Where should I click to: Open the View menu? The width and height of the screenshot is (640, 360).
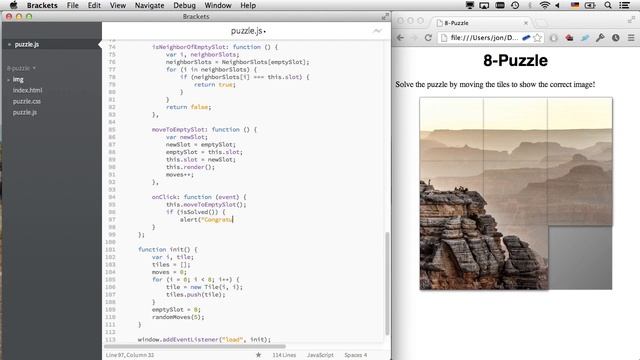pos(118,5)
